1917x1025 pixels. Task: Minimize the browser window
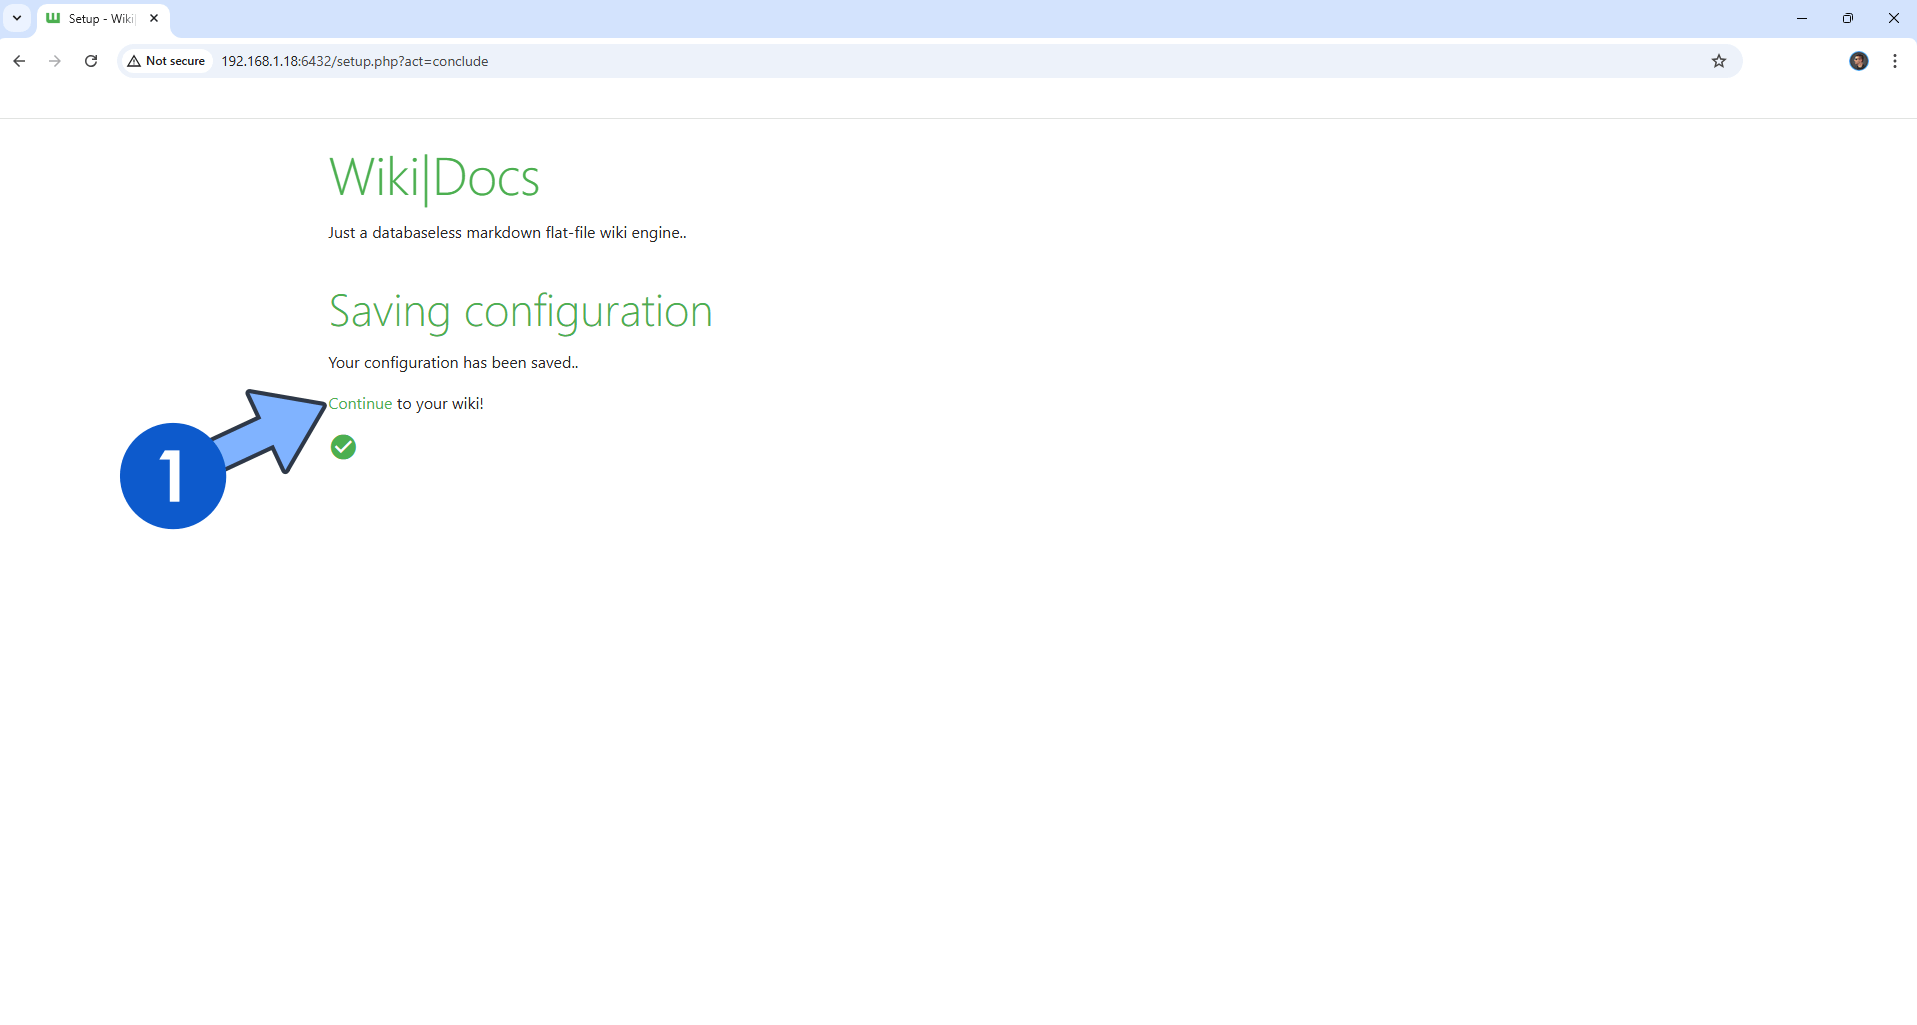pos(1802,18)
